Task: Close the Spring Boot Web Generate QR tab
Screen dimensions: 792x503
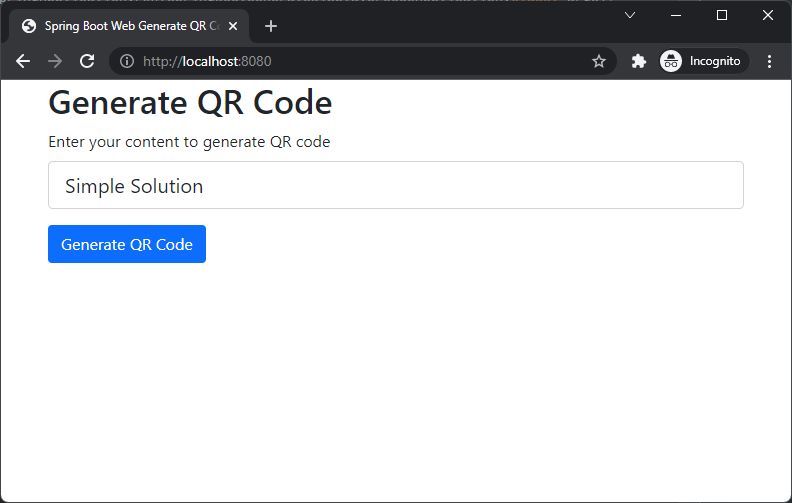Action: pyautogui.click(x=233, y=26)
